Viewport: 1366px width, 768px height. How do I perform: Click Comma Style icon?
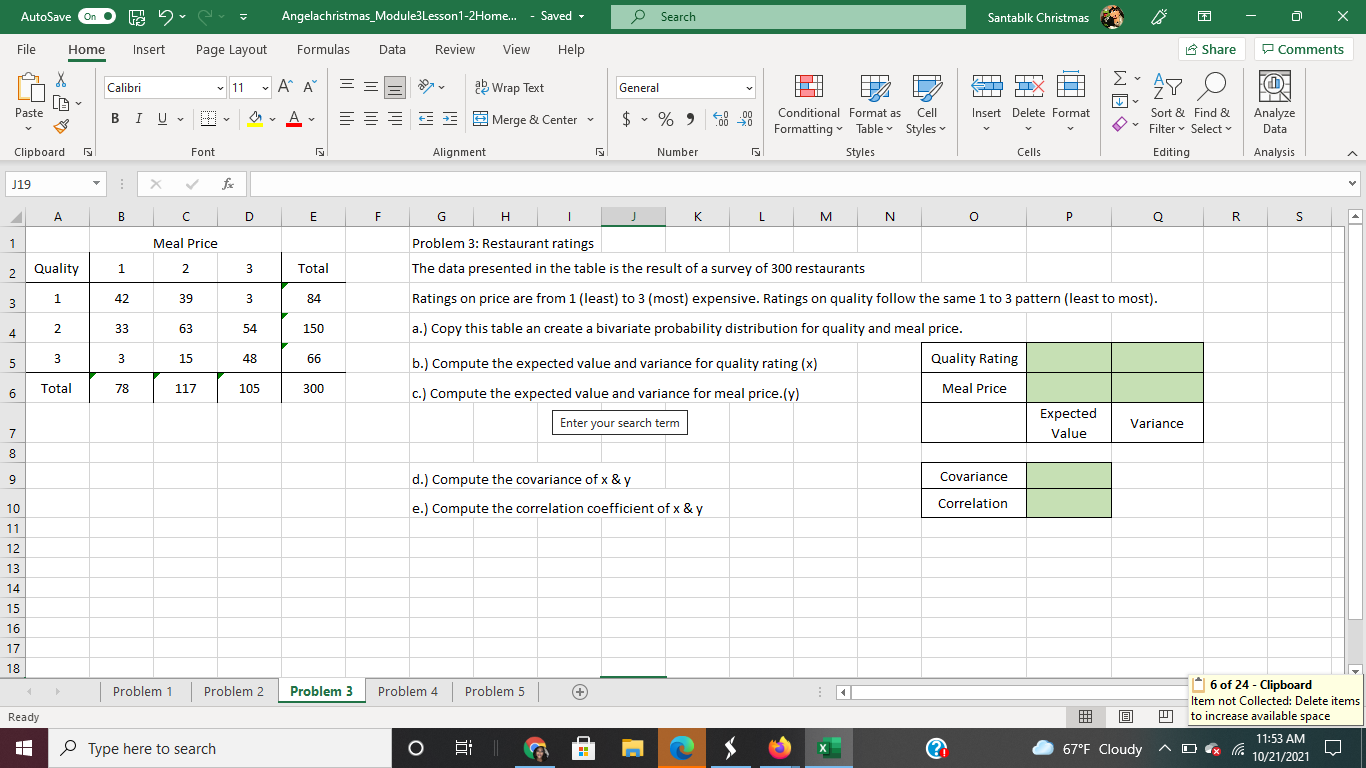click(x=689, y=120)
